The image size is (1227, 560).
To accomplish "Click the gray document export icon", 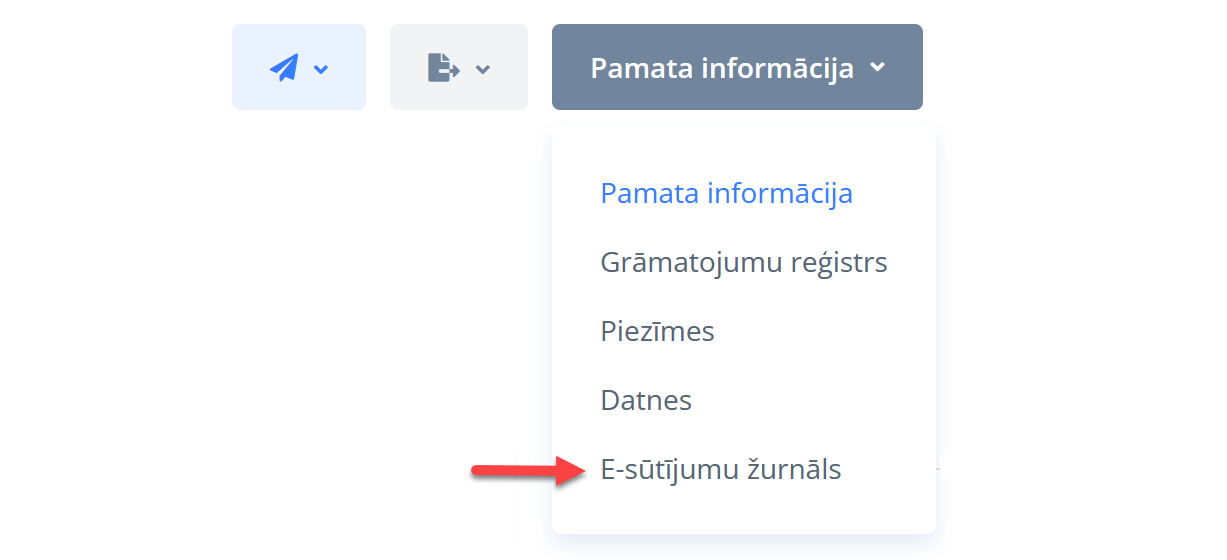I will (x=443, y=68).
